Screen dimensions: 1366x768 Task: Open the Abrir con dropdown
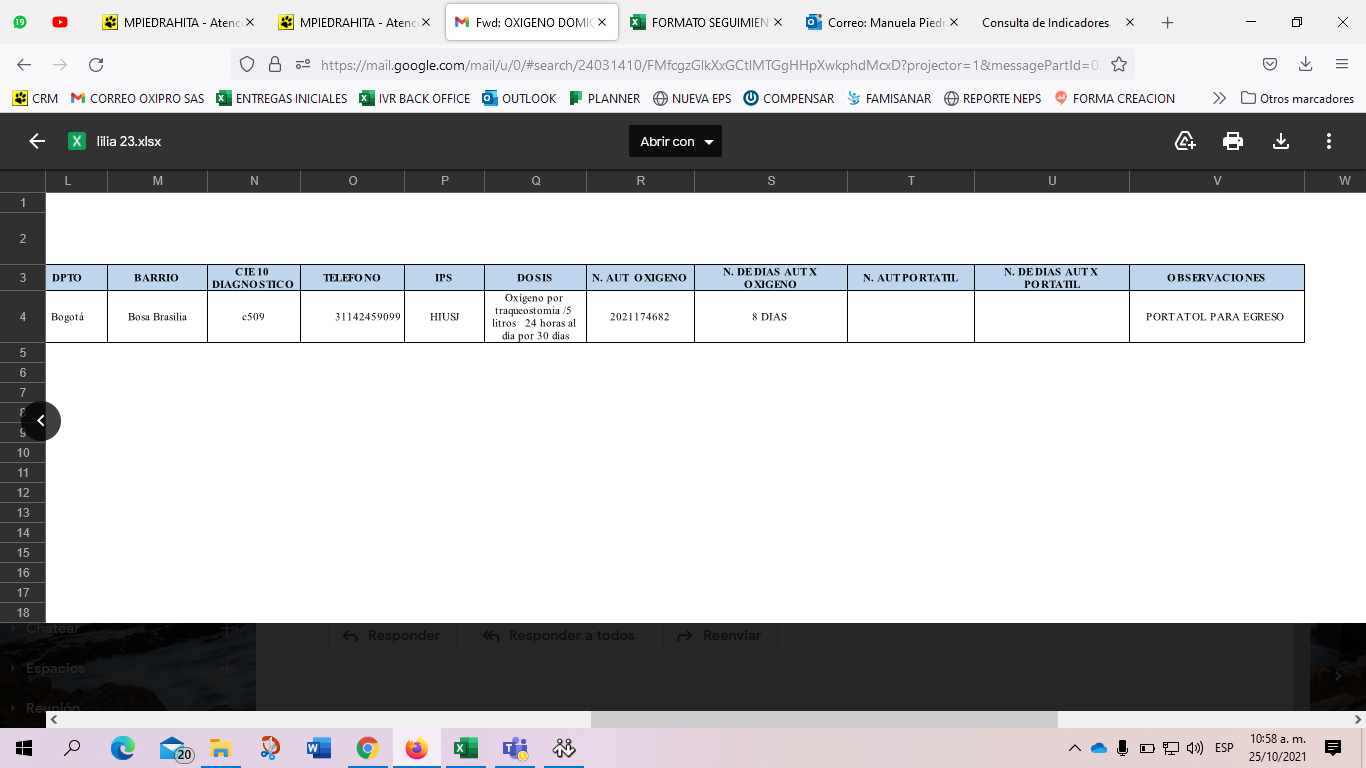[x=675, y=141]
